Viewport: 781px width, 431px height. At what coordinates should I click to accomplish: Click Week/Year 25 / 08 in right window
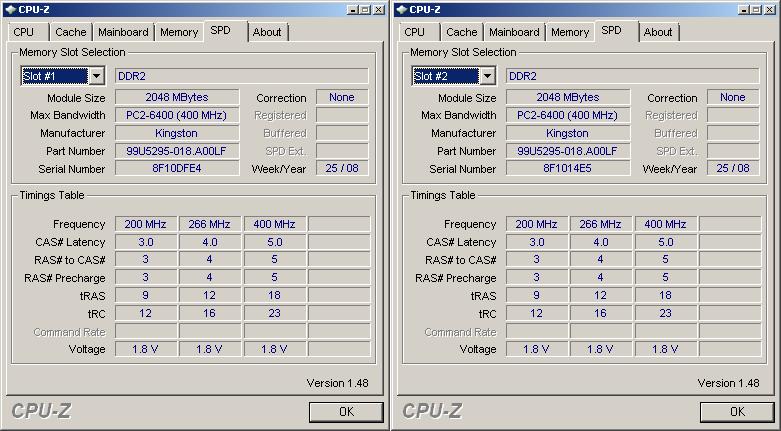tap(733, 168)
